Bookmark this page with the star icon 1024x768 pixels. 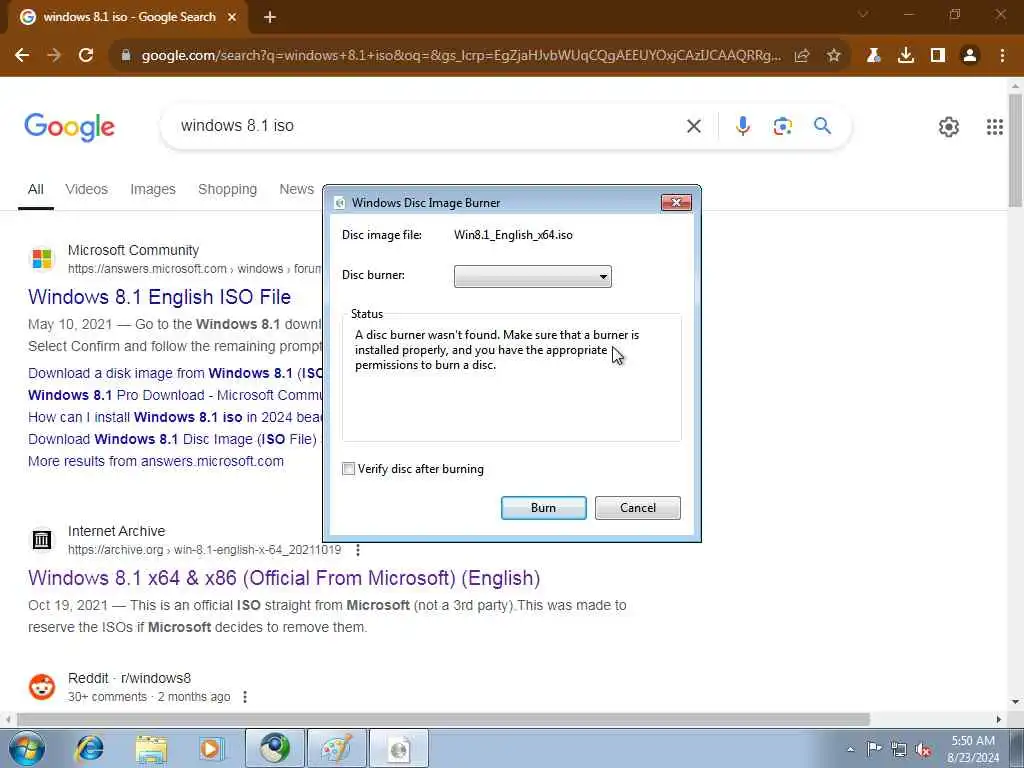pyautogui.click(x=834, y=56)
